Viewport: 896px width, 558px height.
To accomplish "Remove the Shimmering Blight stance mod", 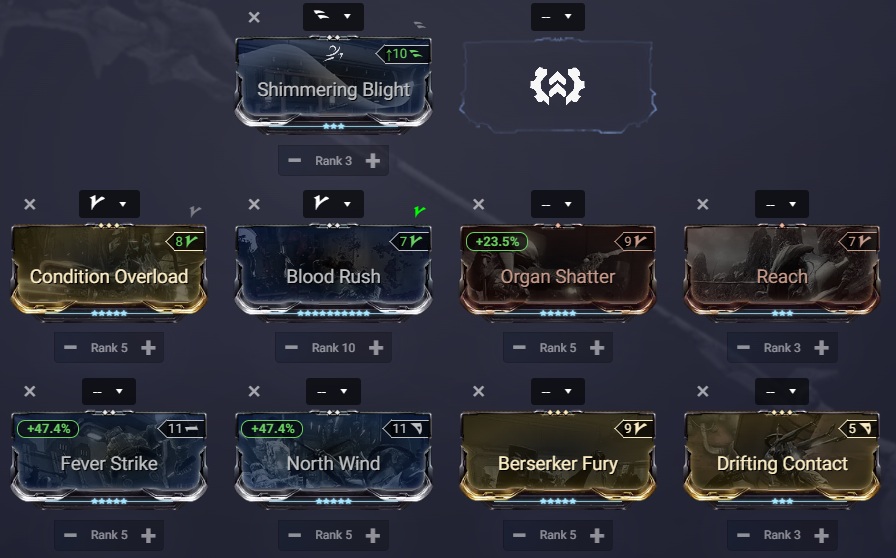I will coord(254,17).
